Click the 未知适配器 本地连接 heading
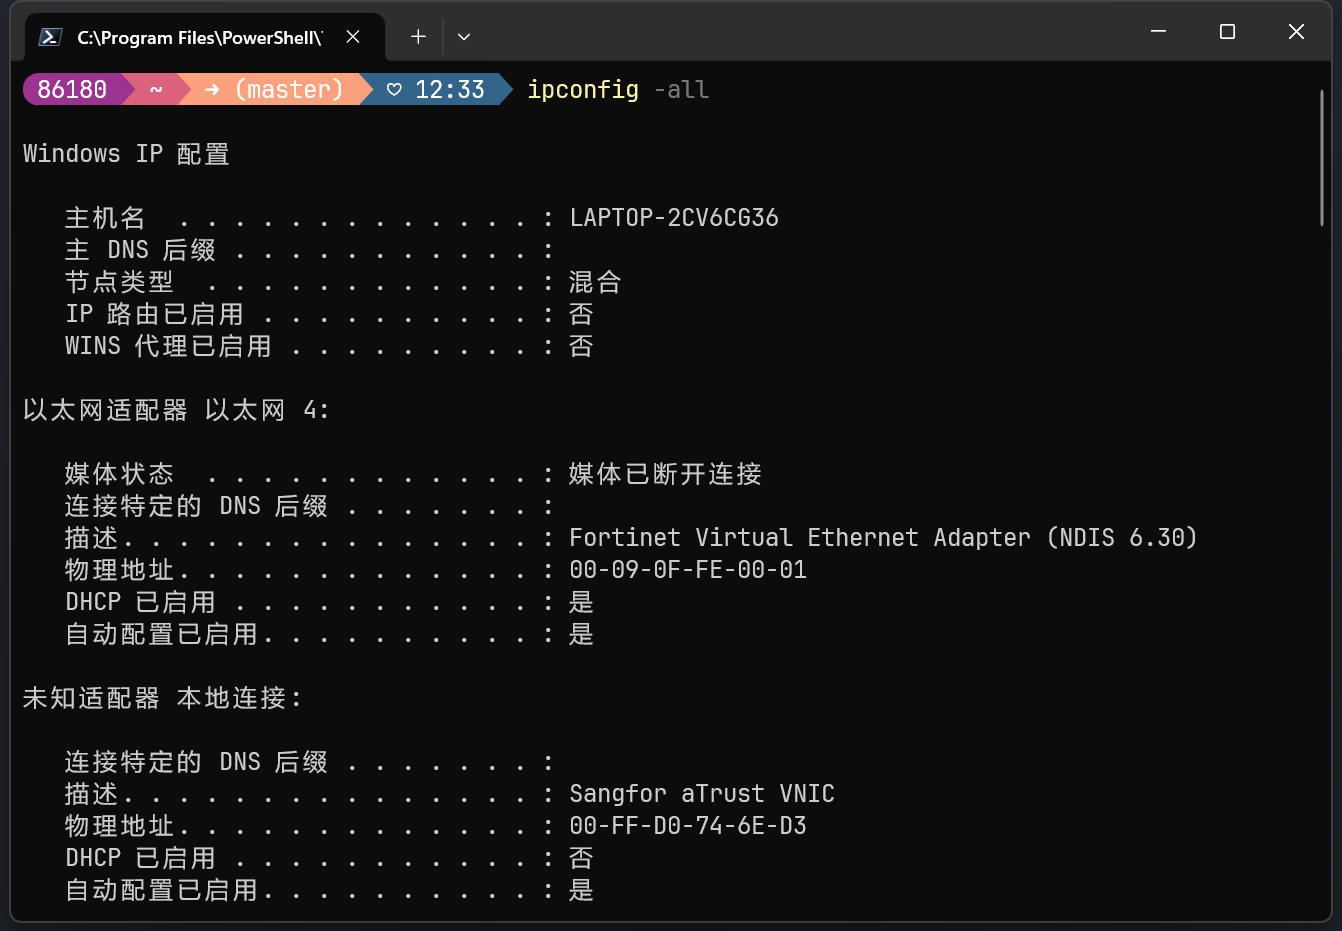The width and height of the screenshot is (1342, 931). (163, 698)
